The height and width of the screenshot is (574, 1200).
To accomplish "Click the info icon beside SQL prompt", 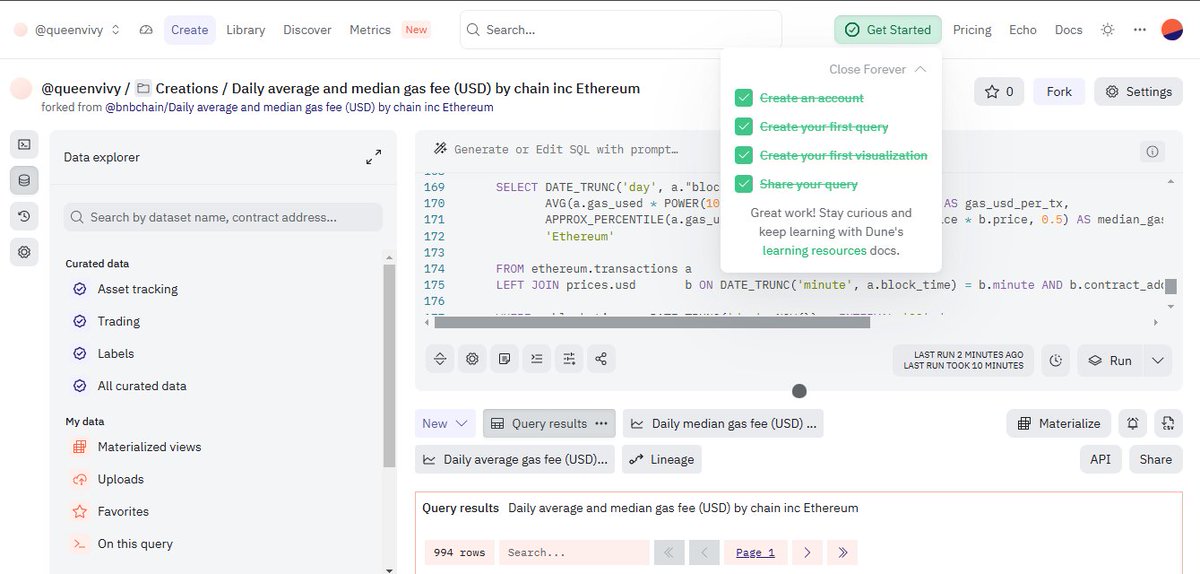I will coord(1152,152).
